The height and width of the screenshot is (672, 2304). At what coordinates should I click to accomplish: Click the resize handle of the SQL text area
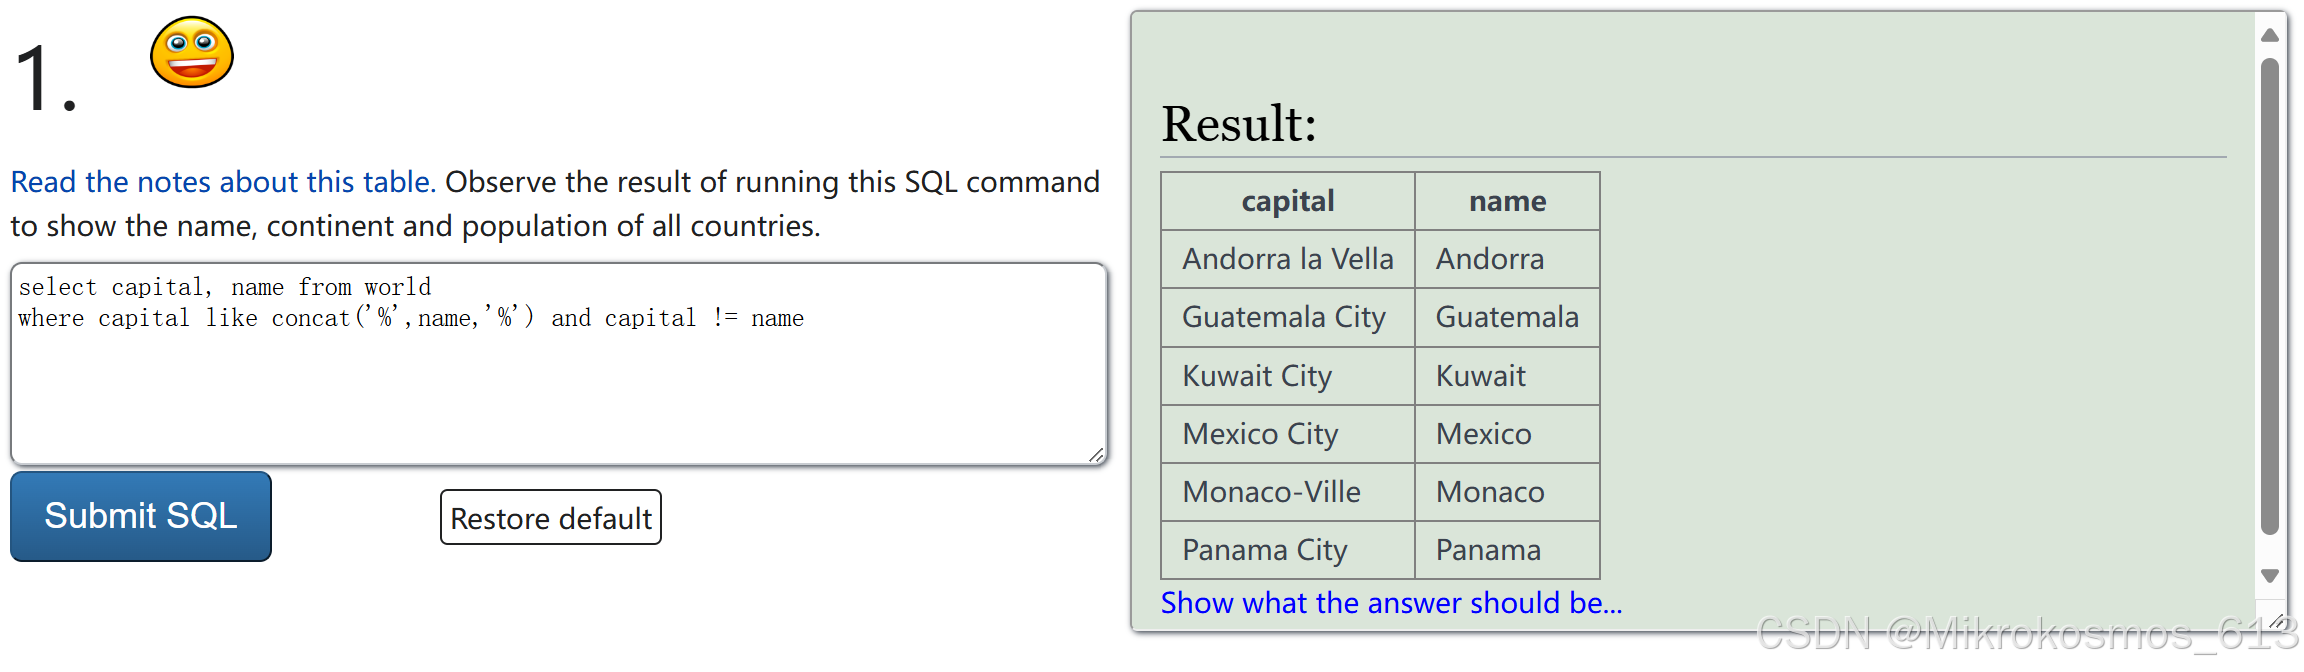tap(1096, 455)
